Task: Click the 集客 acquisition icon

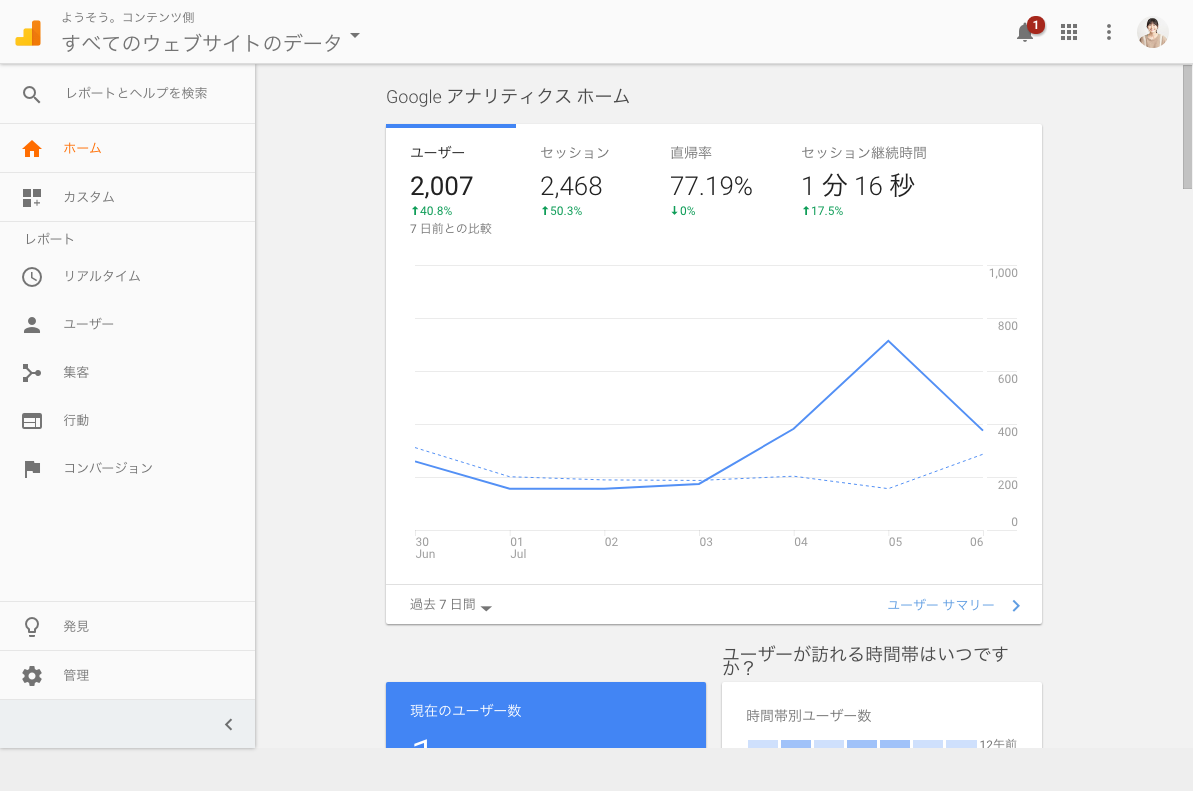Action: 32,373
